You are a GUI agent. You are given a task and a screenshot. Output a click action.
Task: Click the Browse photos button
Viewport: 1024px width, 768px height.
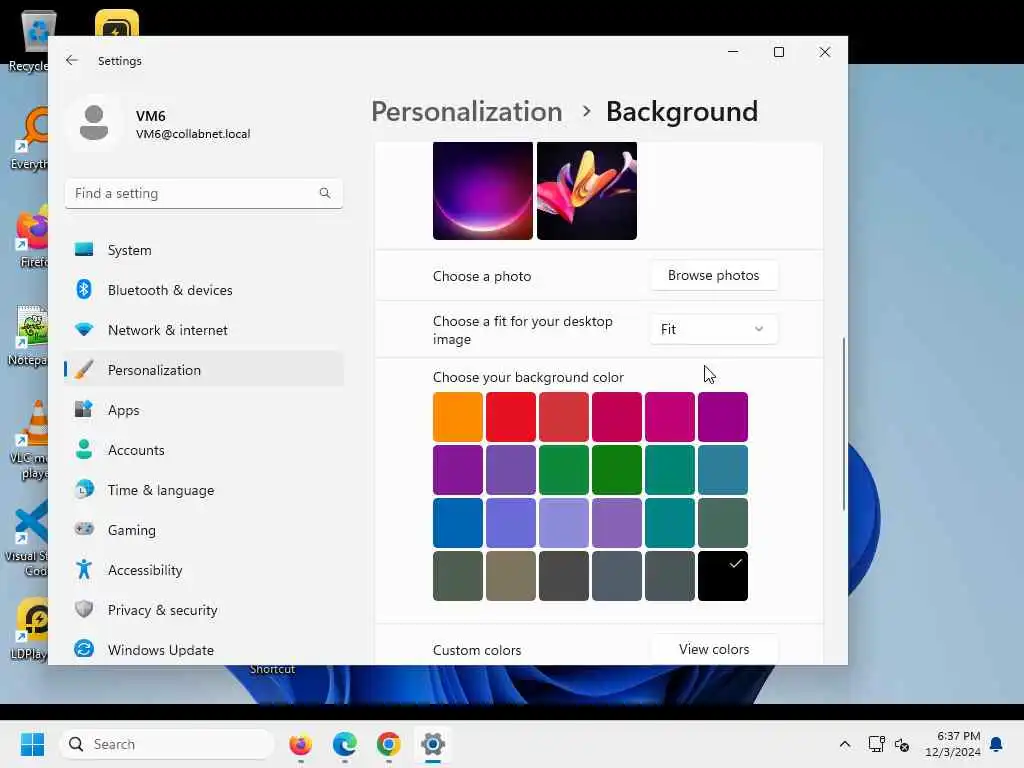coord(713,275)
